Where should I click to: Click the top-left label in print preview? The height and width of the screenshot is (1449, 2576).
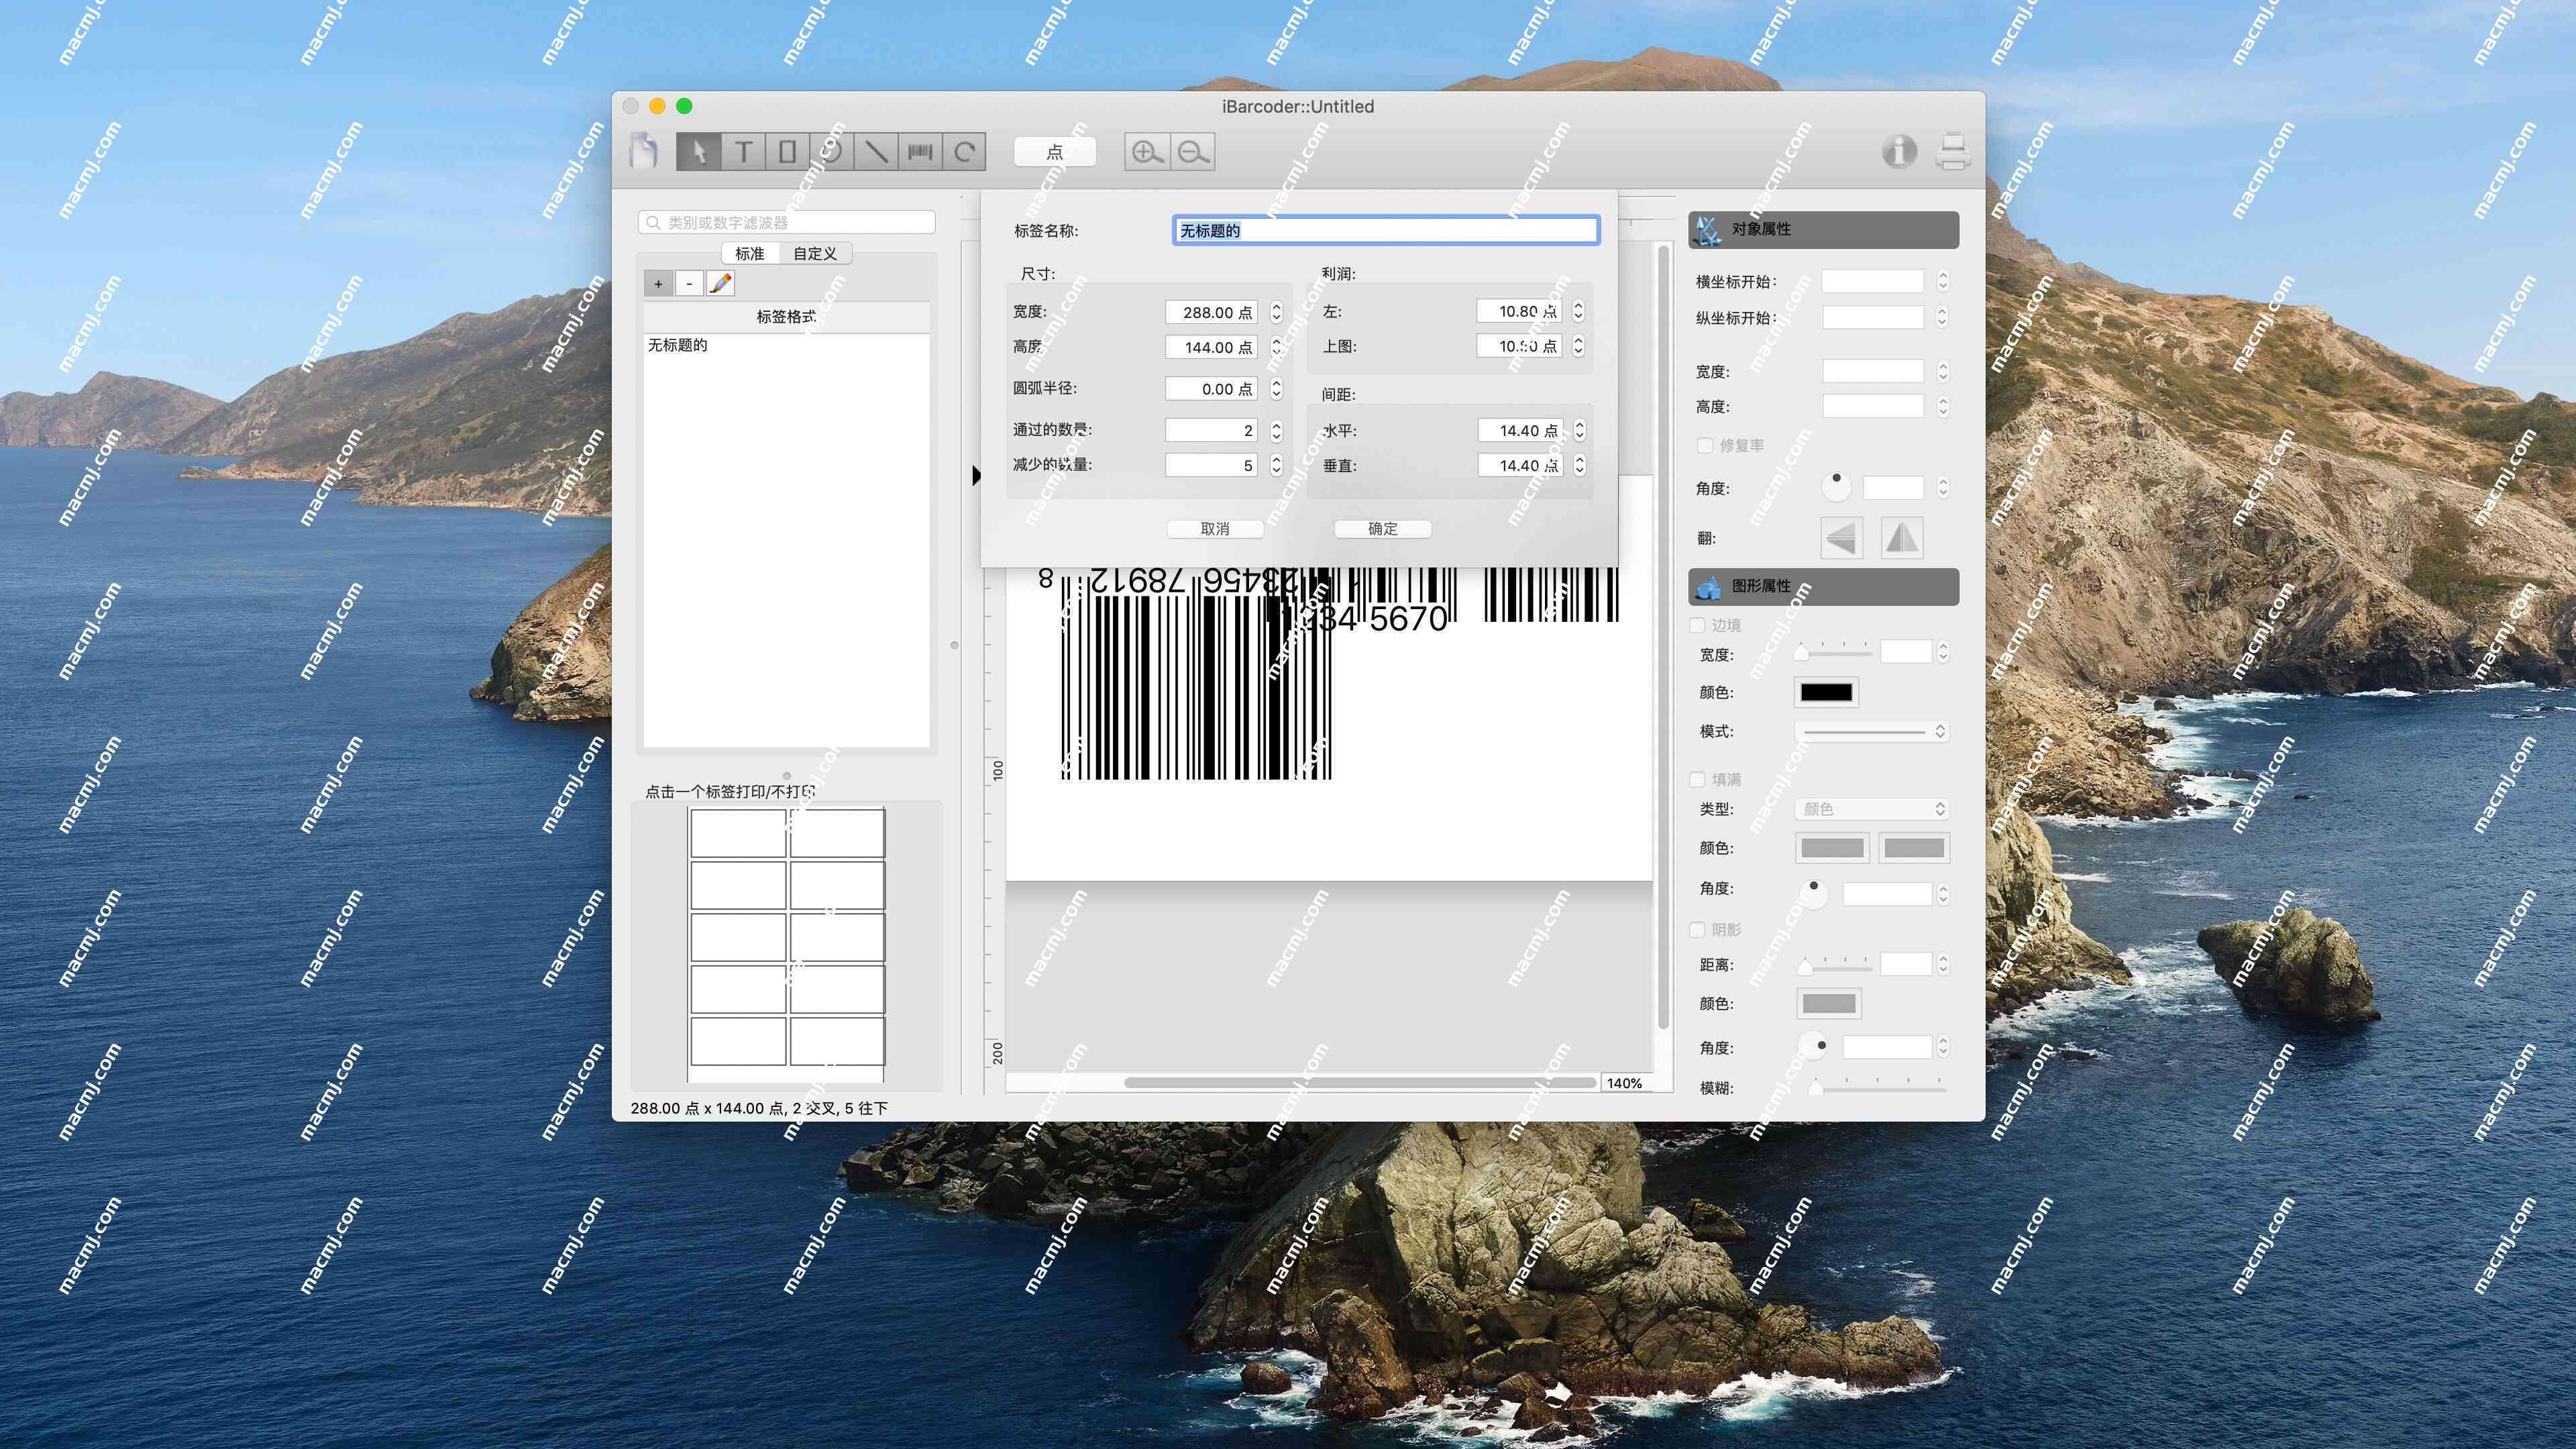[738, 833]
